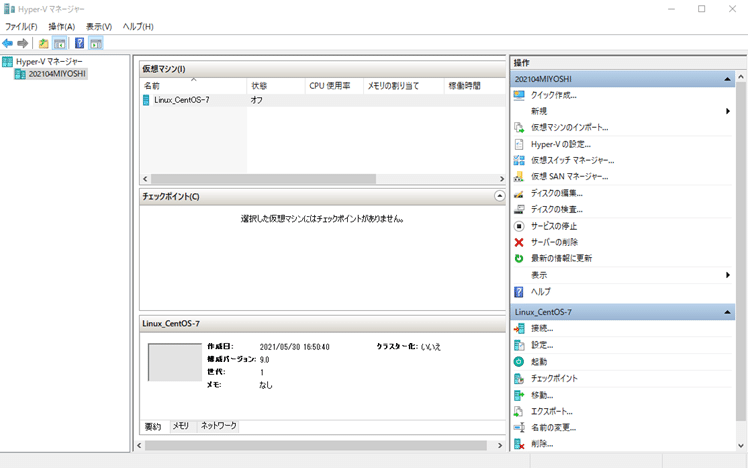Image resolution: width=748 pixels, height=468 pixels.
Task: Click the virtual machine preview thumbnail
Action: click(175, 362)
